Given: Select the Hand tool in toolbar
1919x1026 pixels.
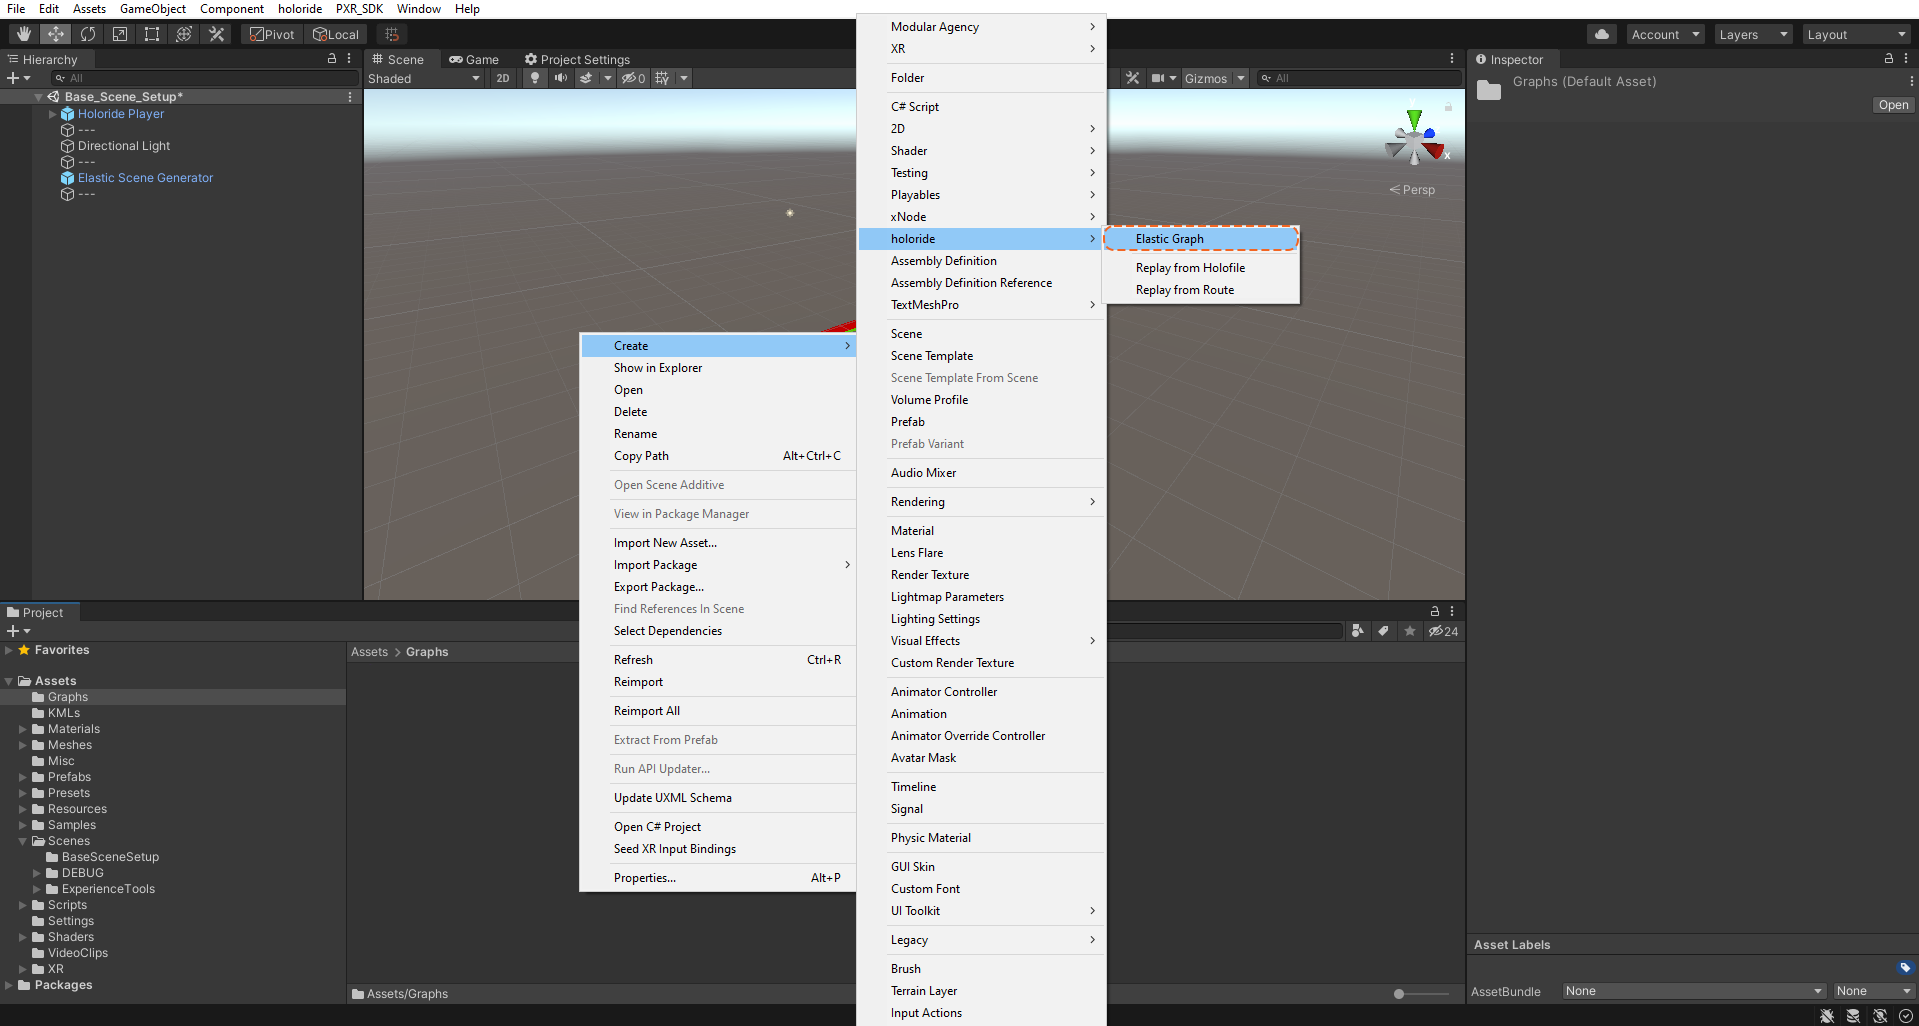Looking at the screenshot, I should click(x=23, y=34).
